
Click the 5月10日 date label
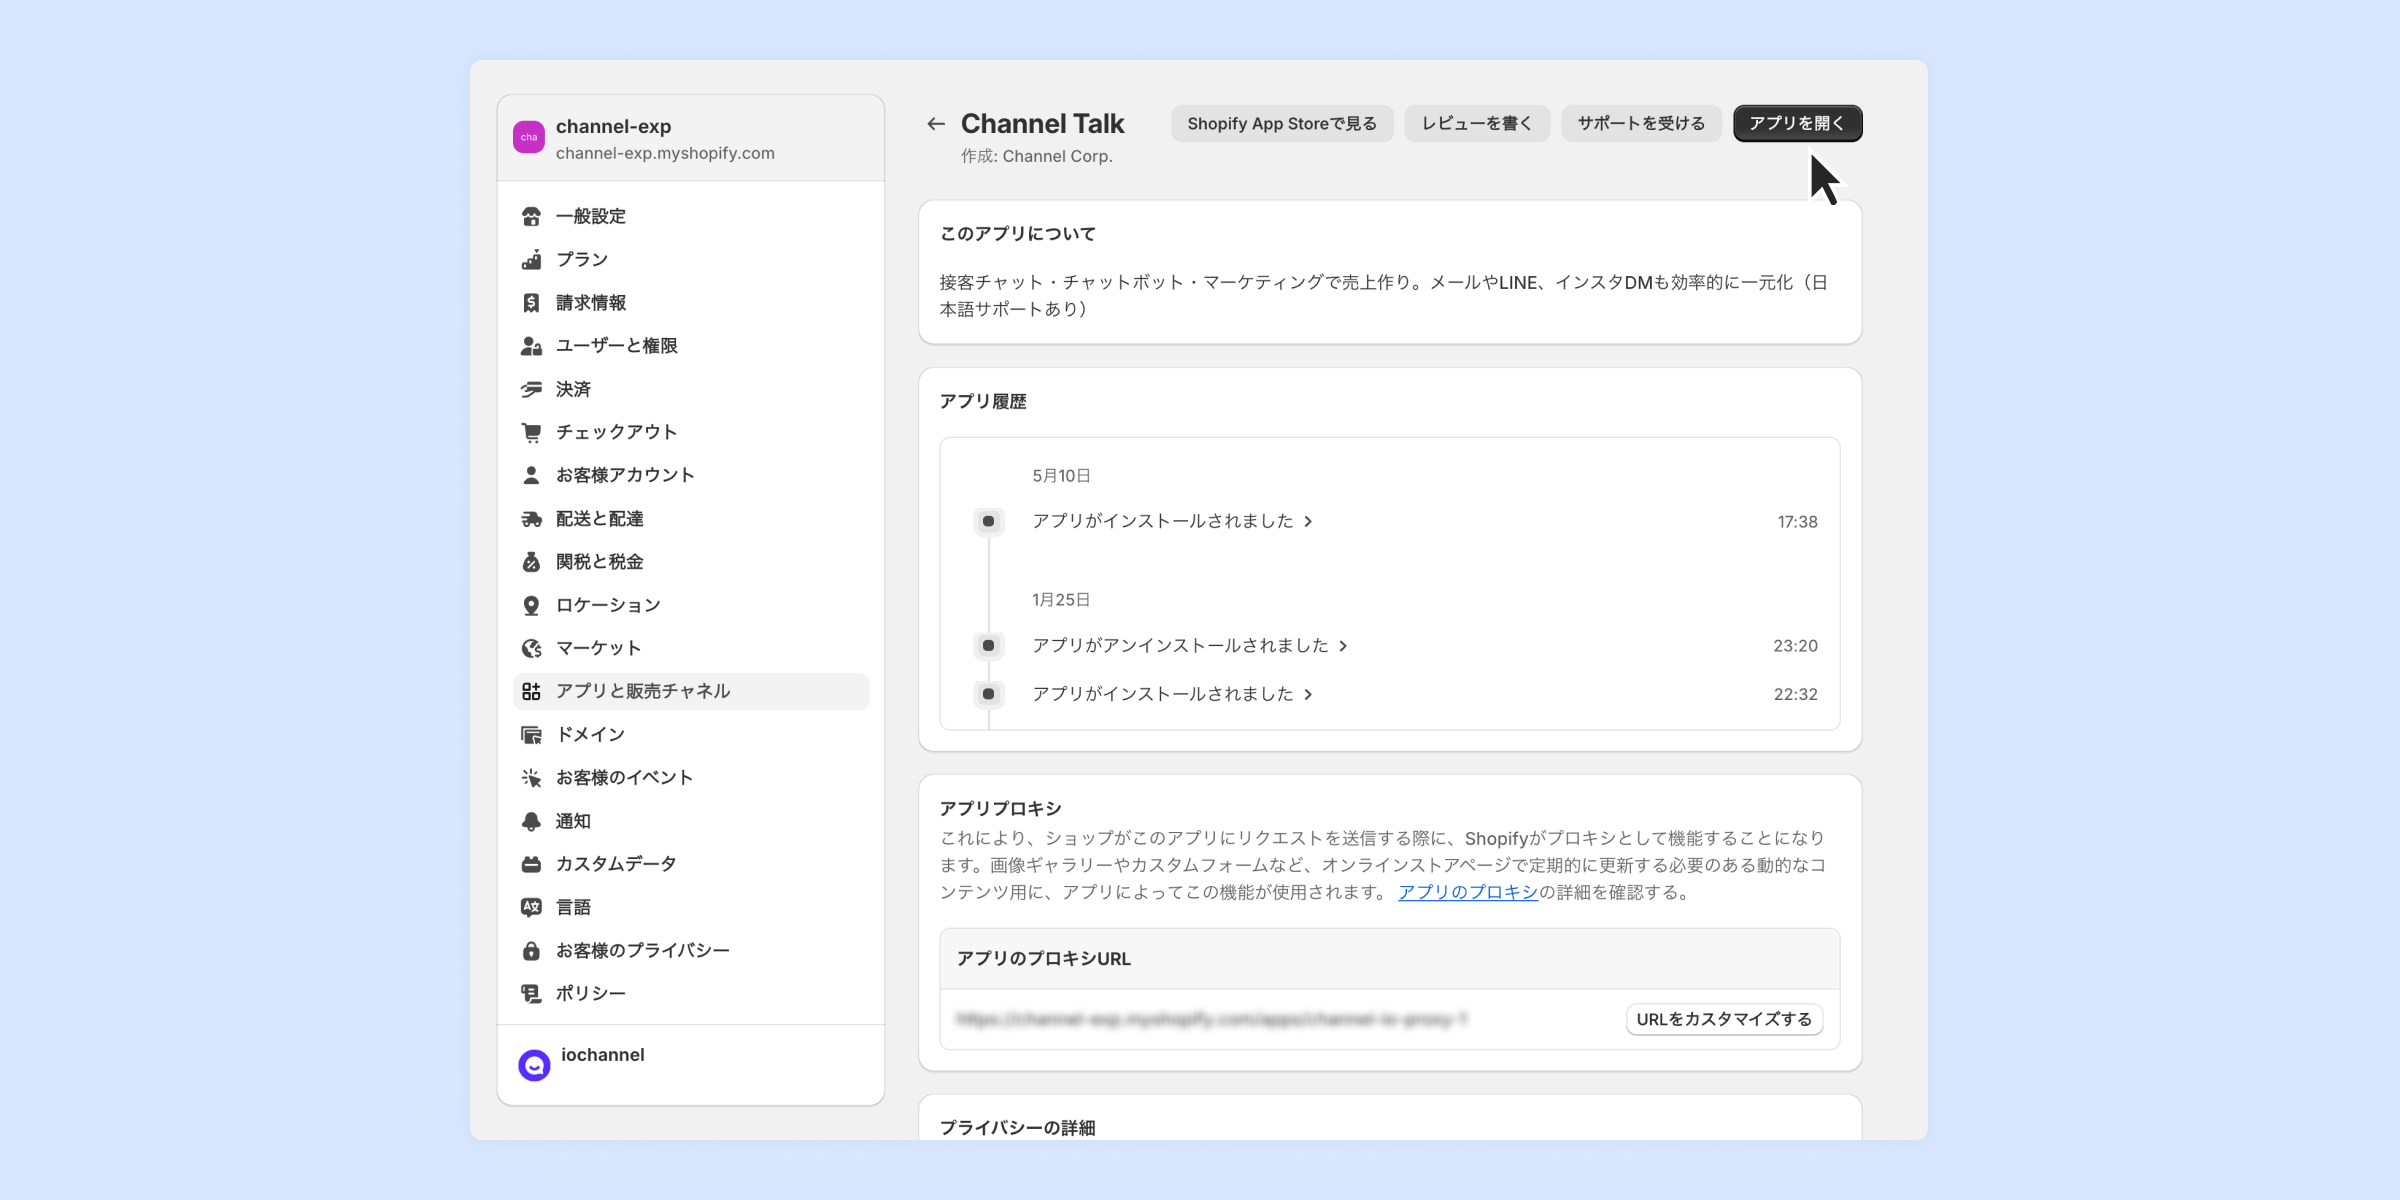1061,476
